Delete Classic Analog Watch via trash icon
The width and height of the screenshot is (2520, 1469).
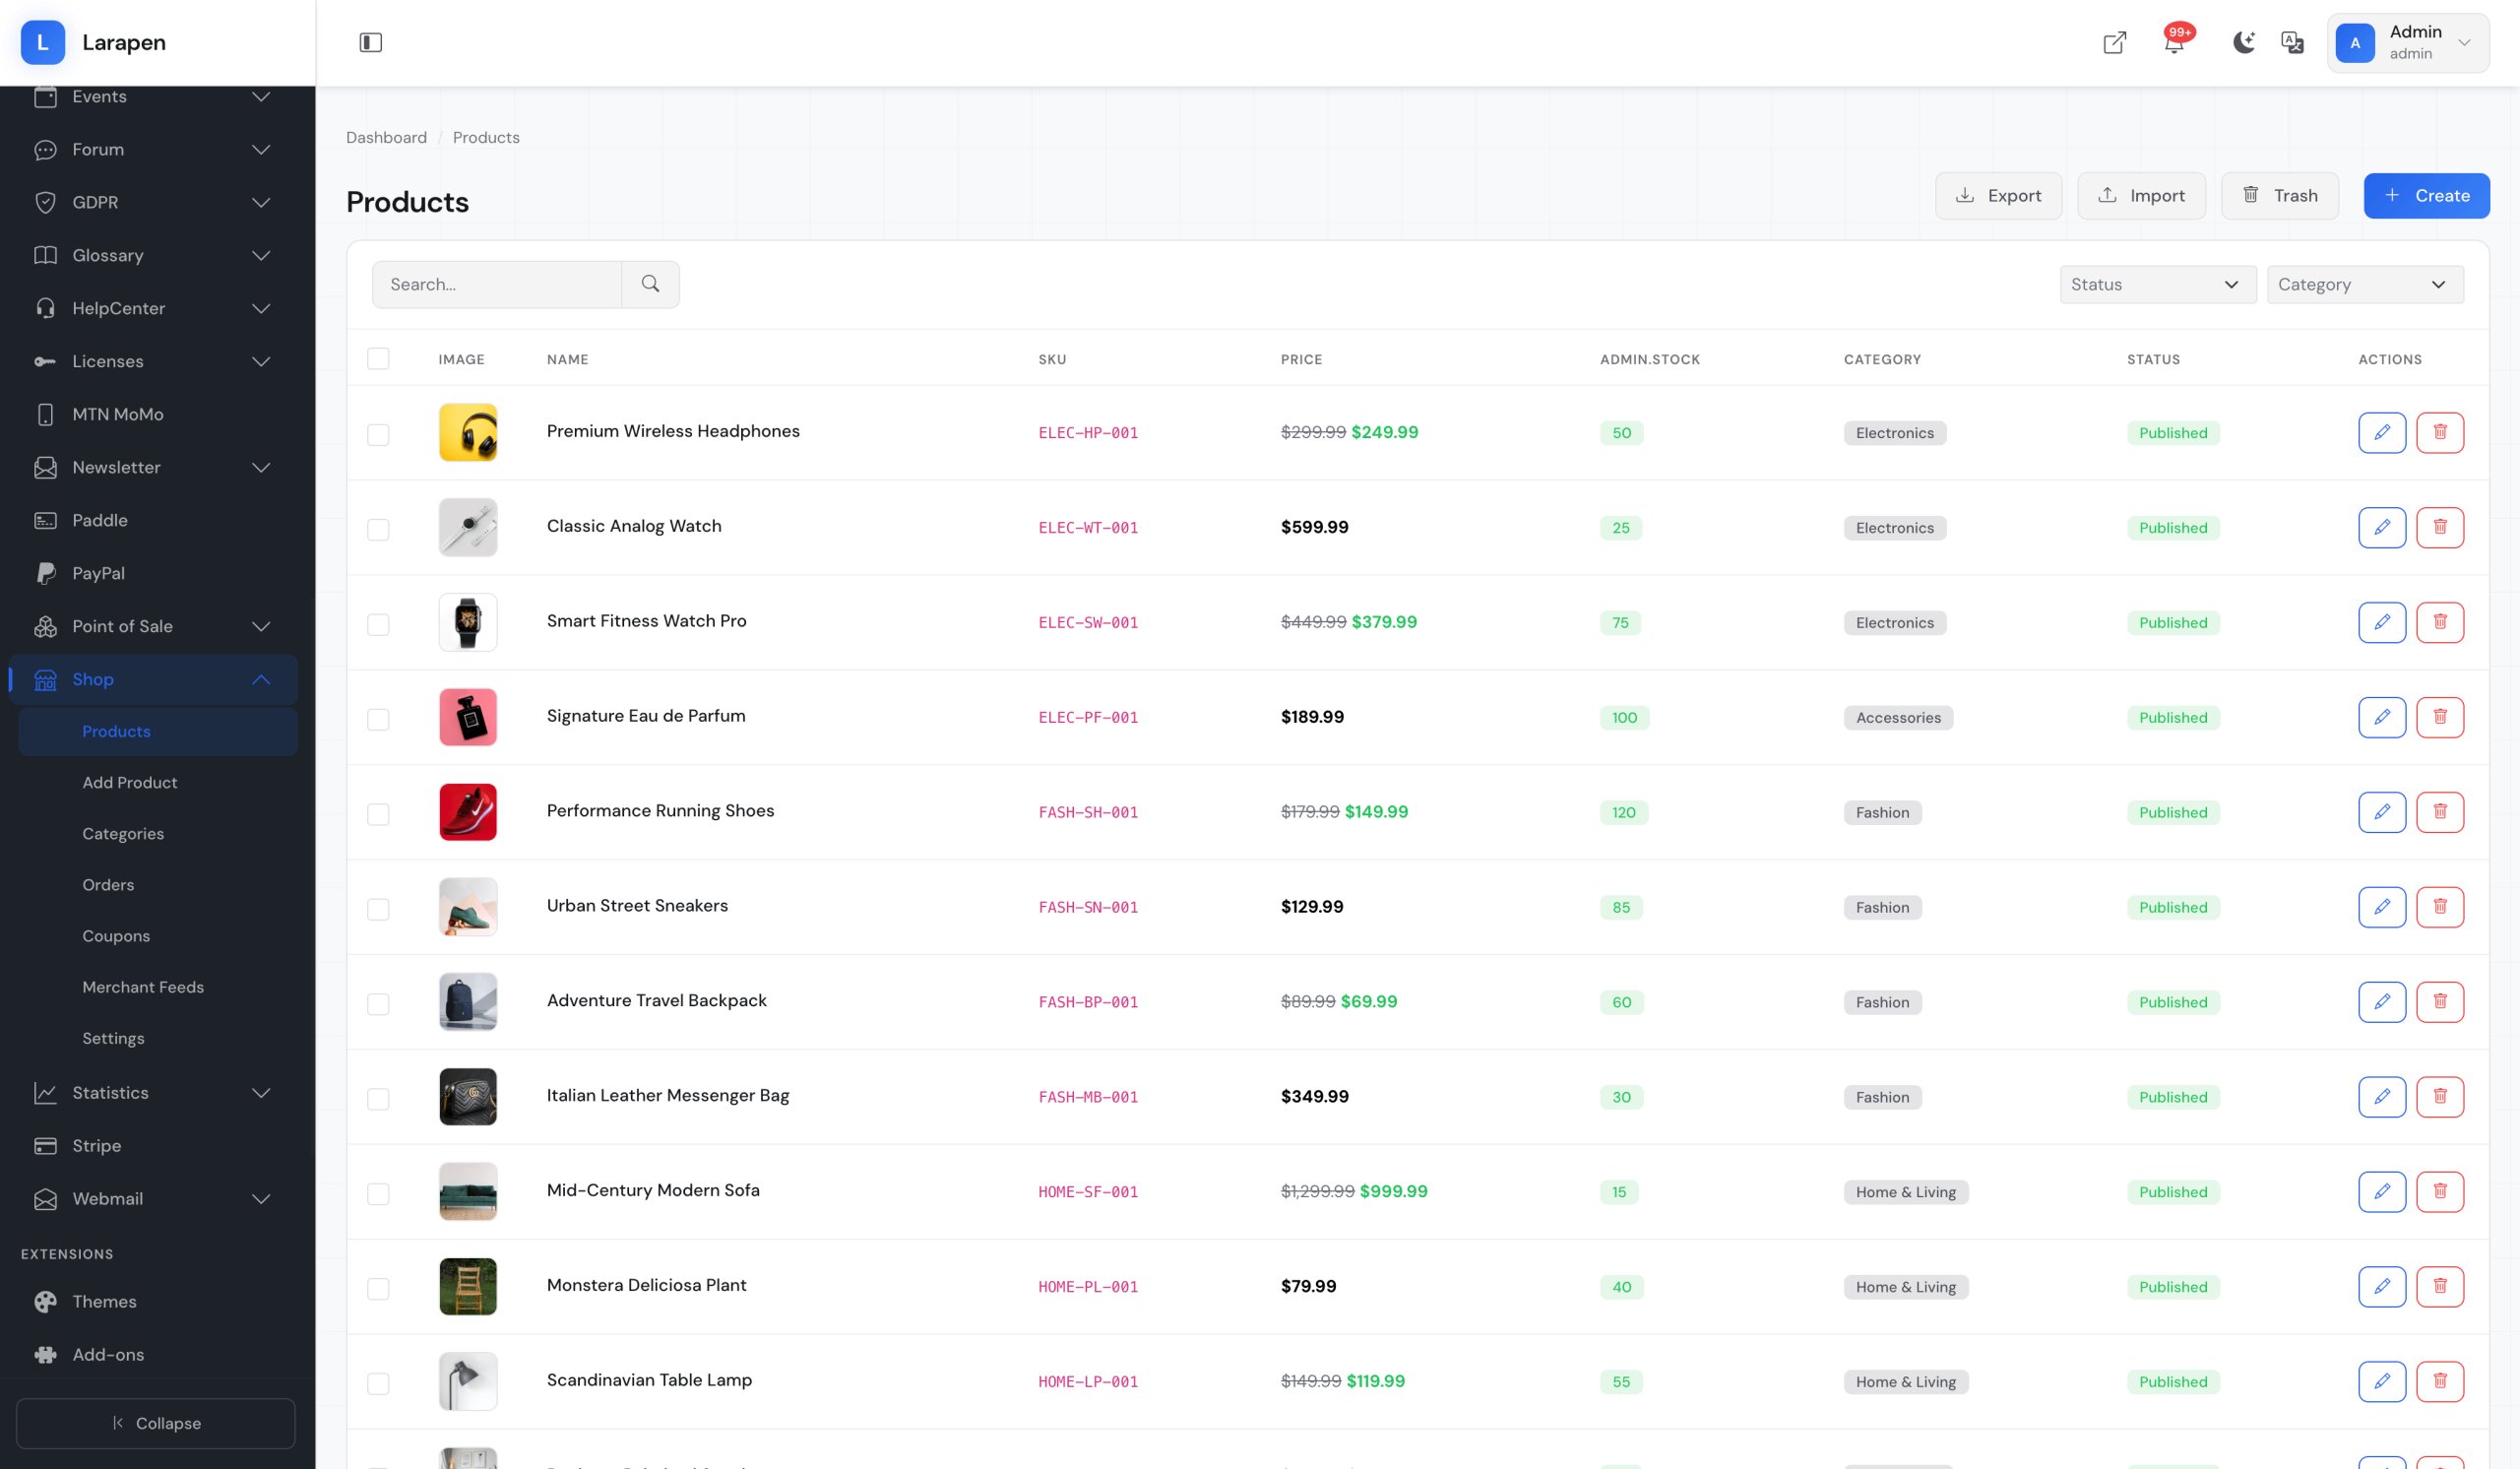pyautogui.click(x=2439, y=527)
